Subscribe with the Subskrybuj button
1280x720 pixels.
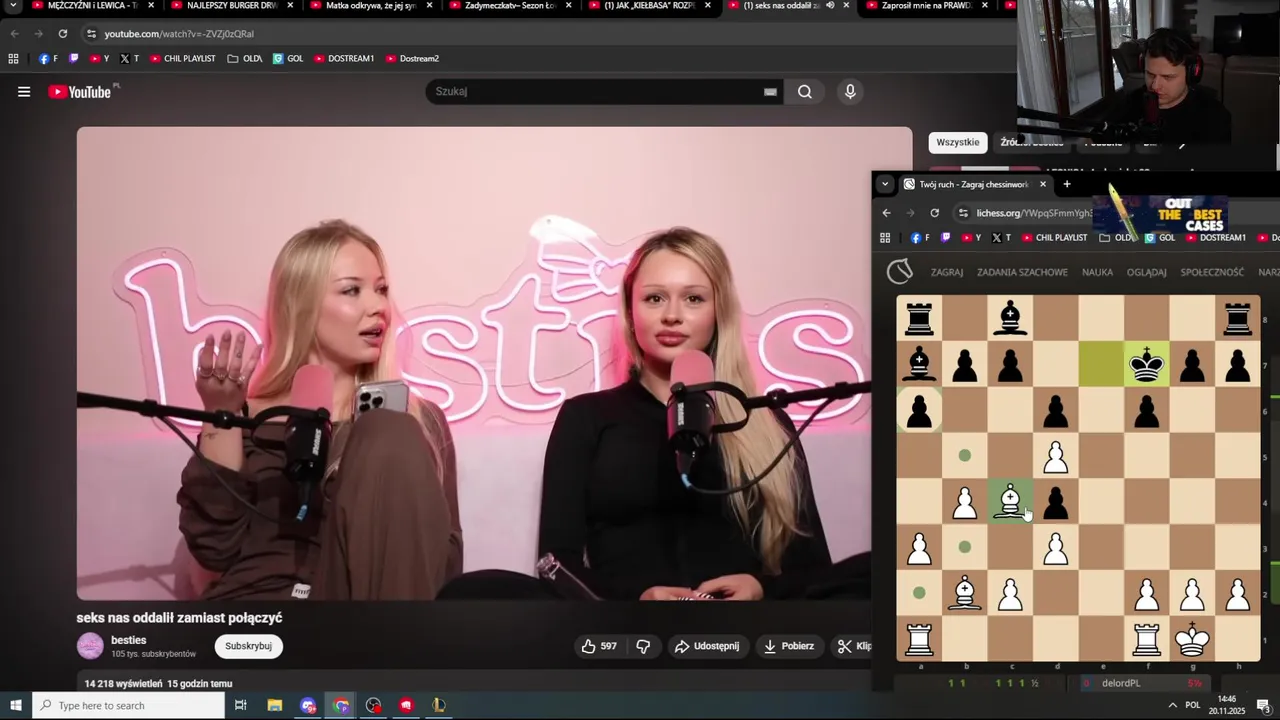point(249,646)
